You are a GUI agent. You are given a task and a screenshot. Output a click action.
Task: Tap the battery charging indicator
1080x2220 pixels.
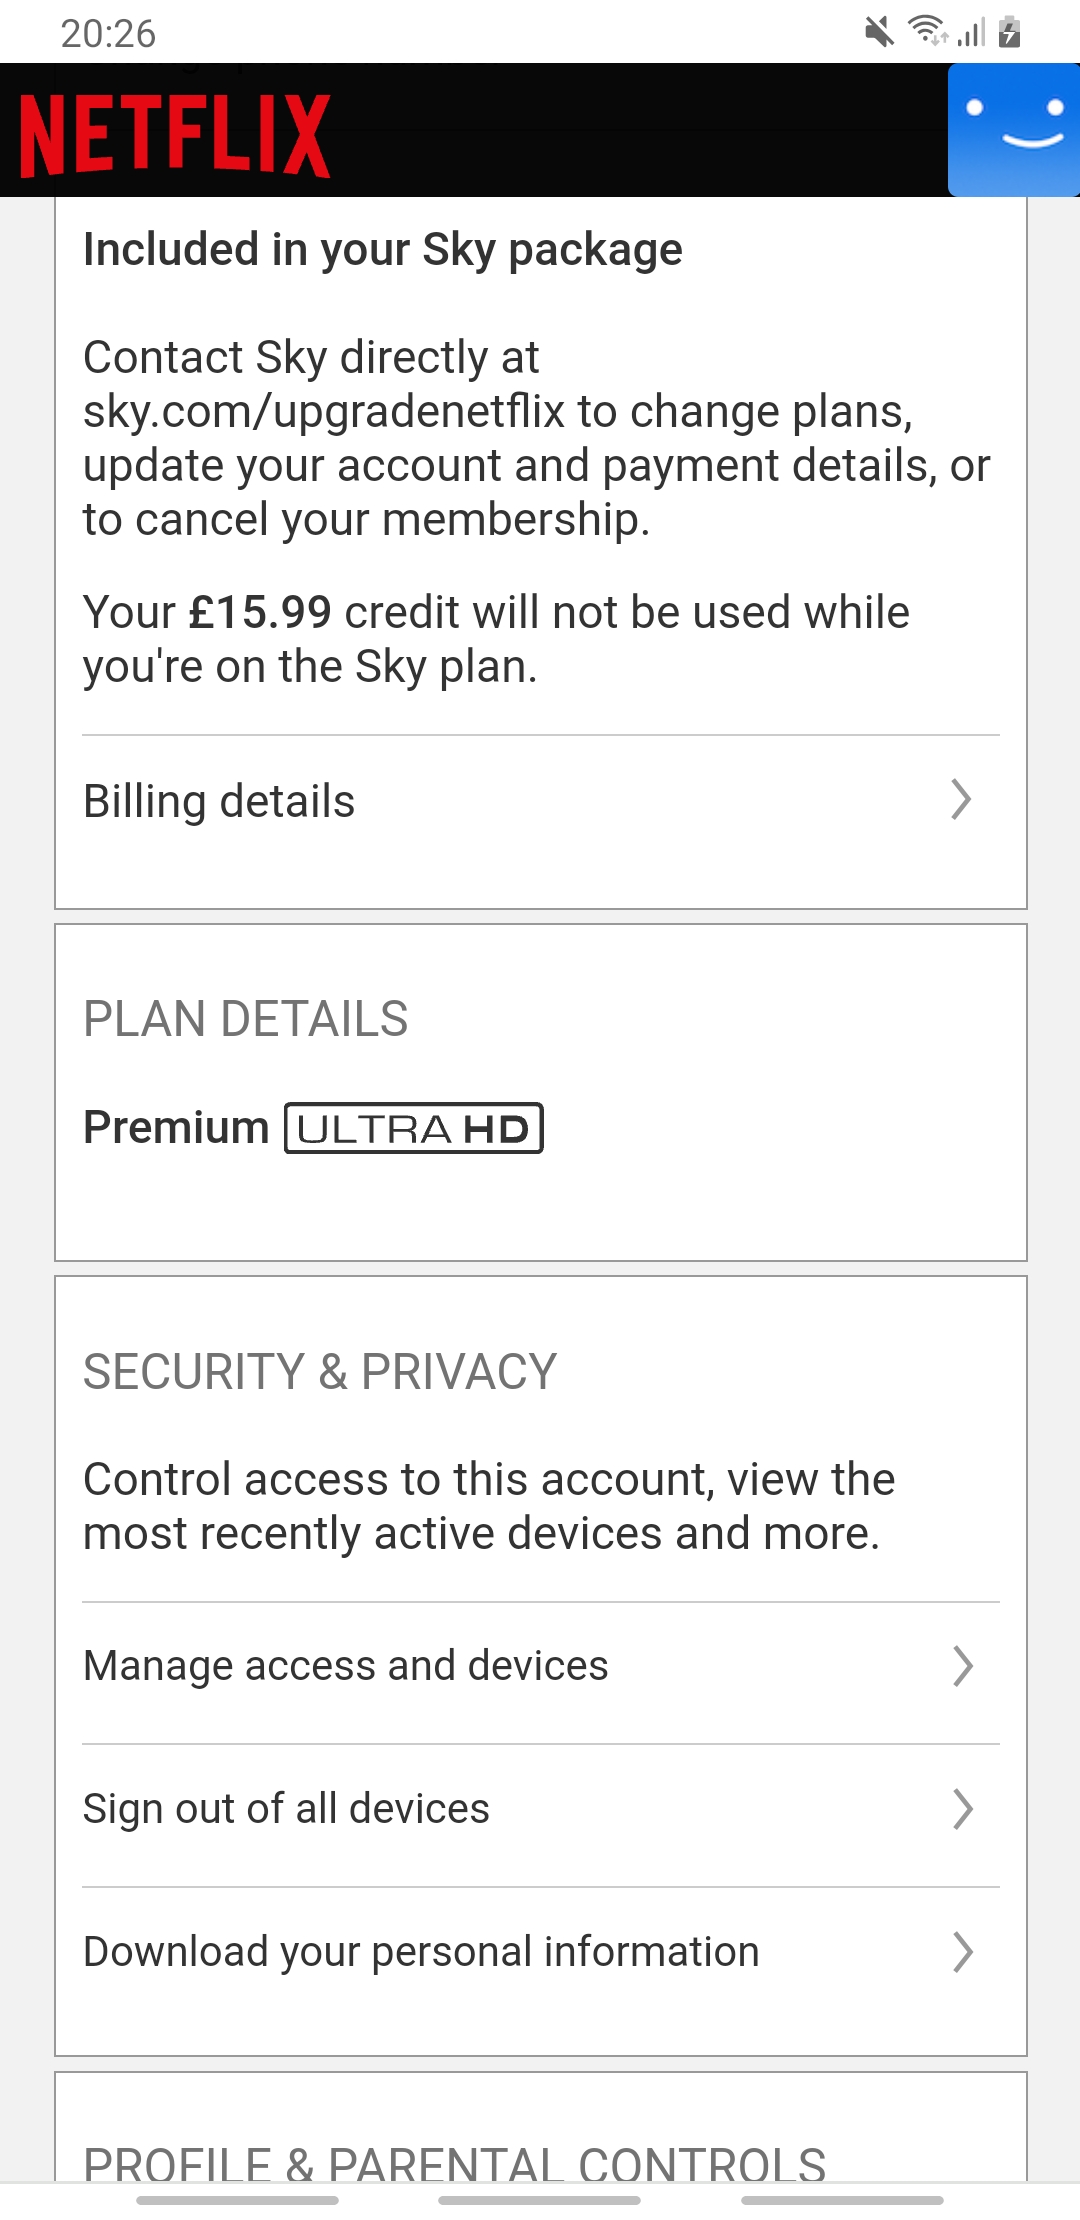[1010, 33]
